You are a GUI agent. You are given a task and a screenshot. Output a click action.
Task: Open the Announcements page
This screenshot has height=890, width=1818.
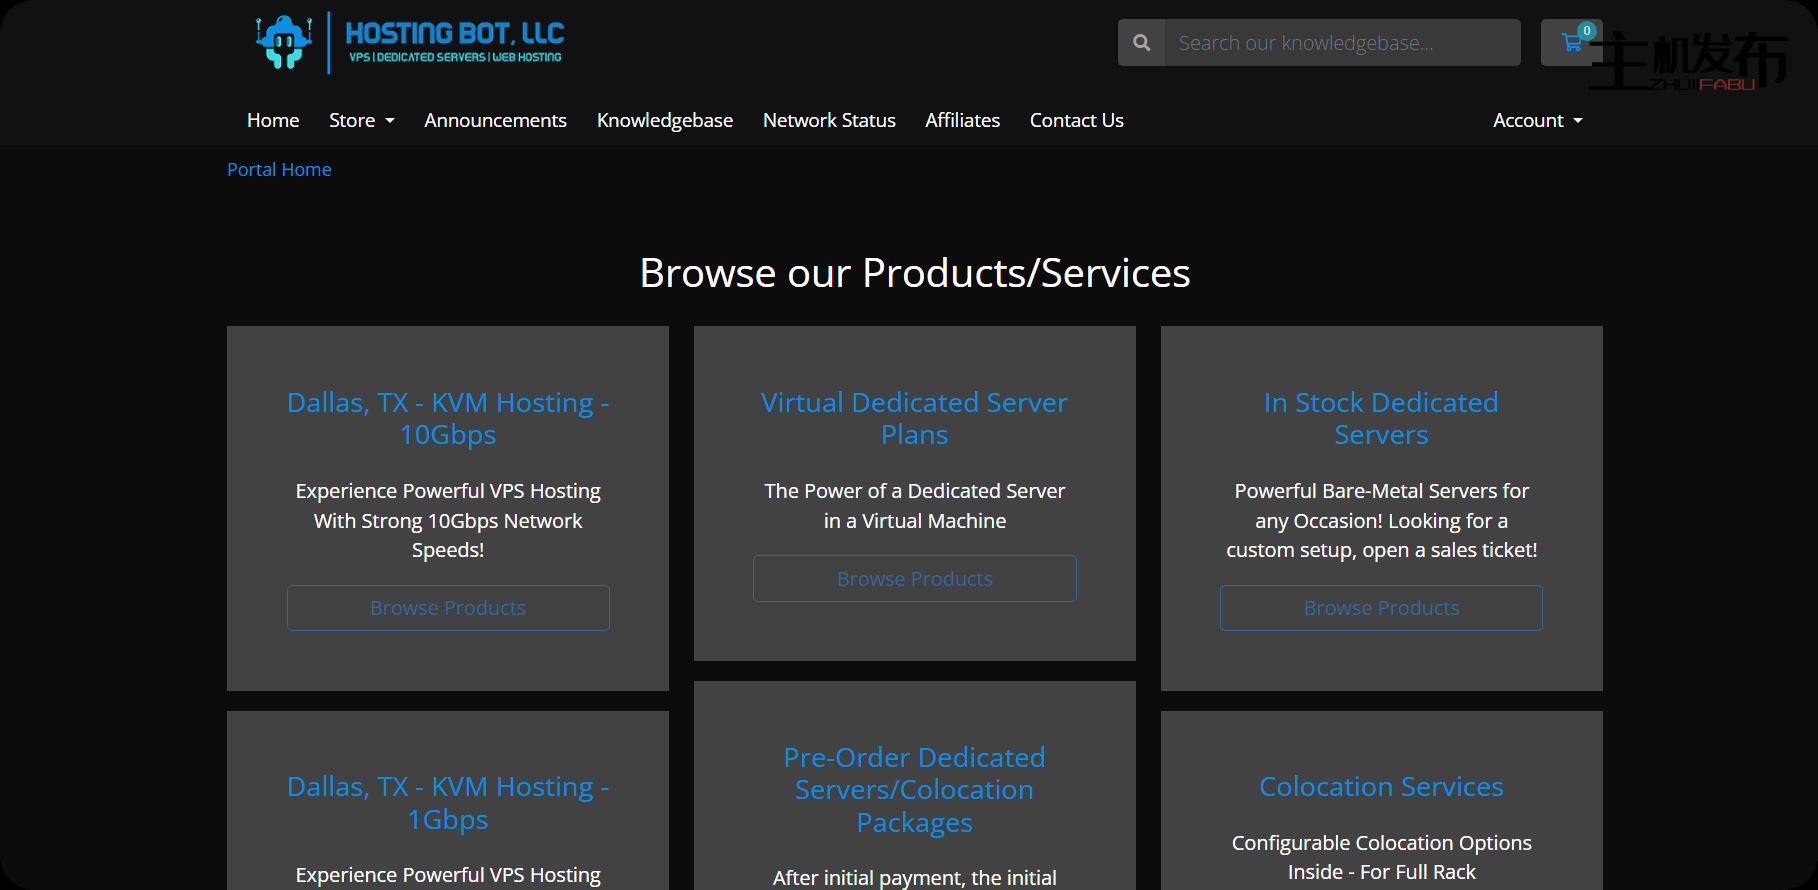[x=495, y=120]
